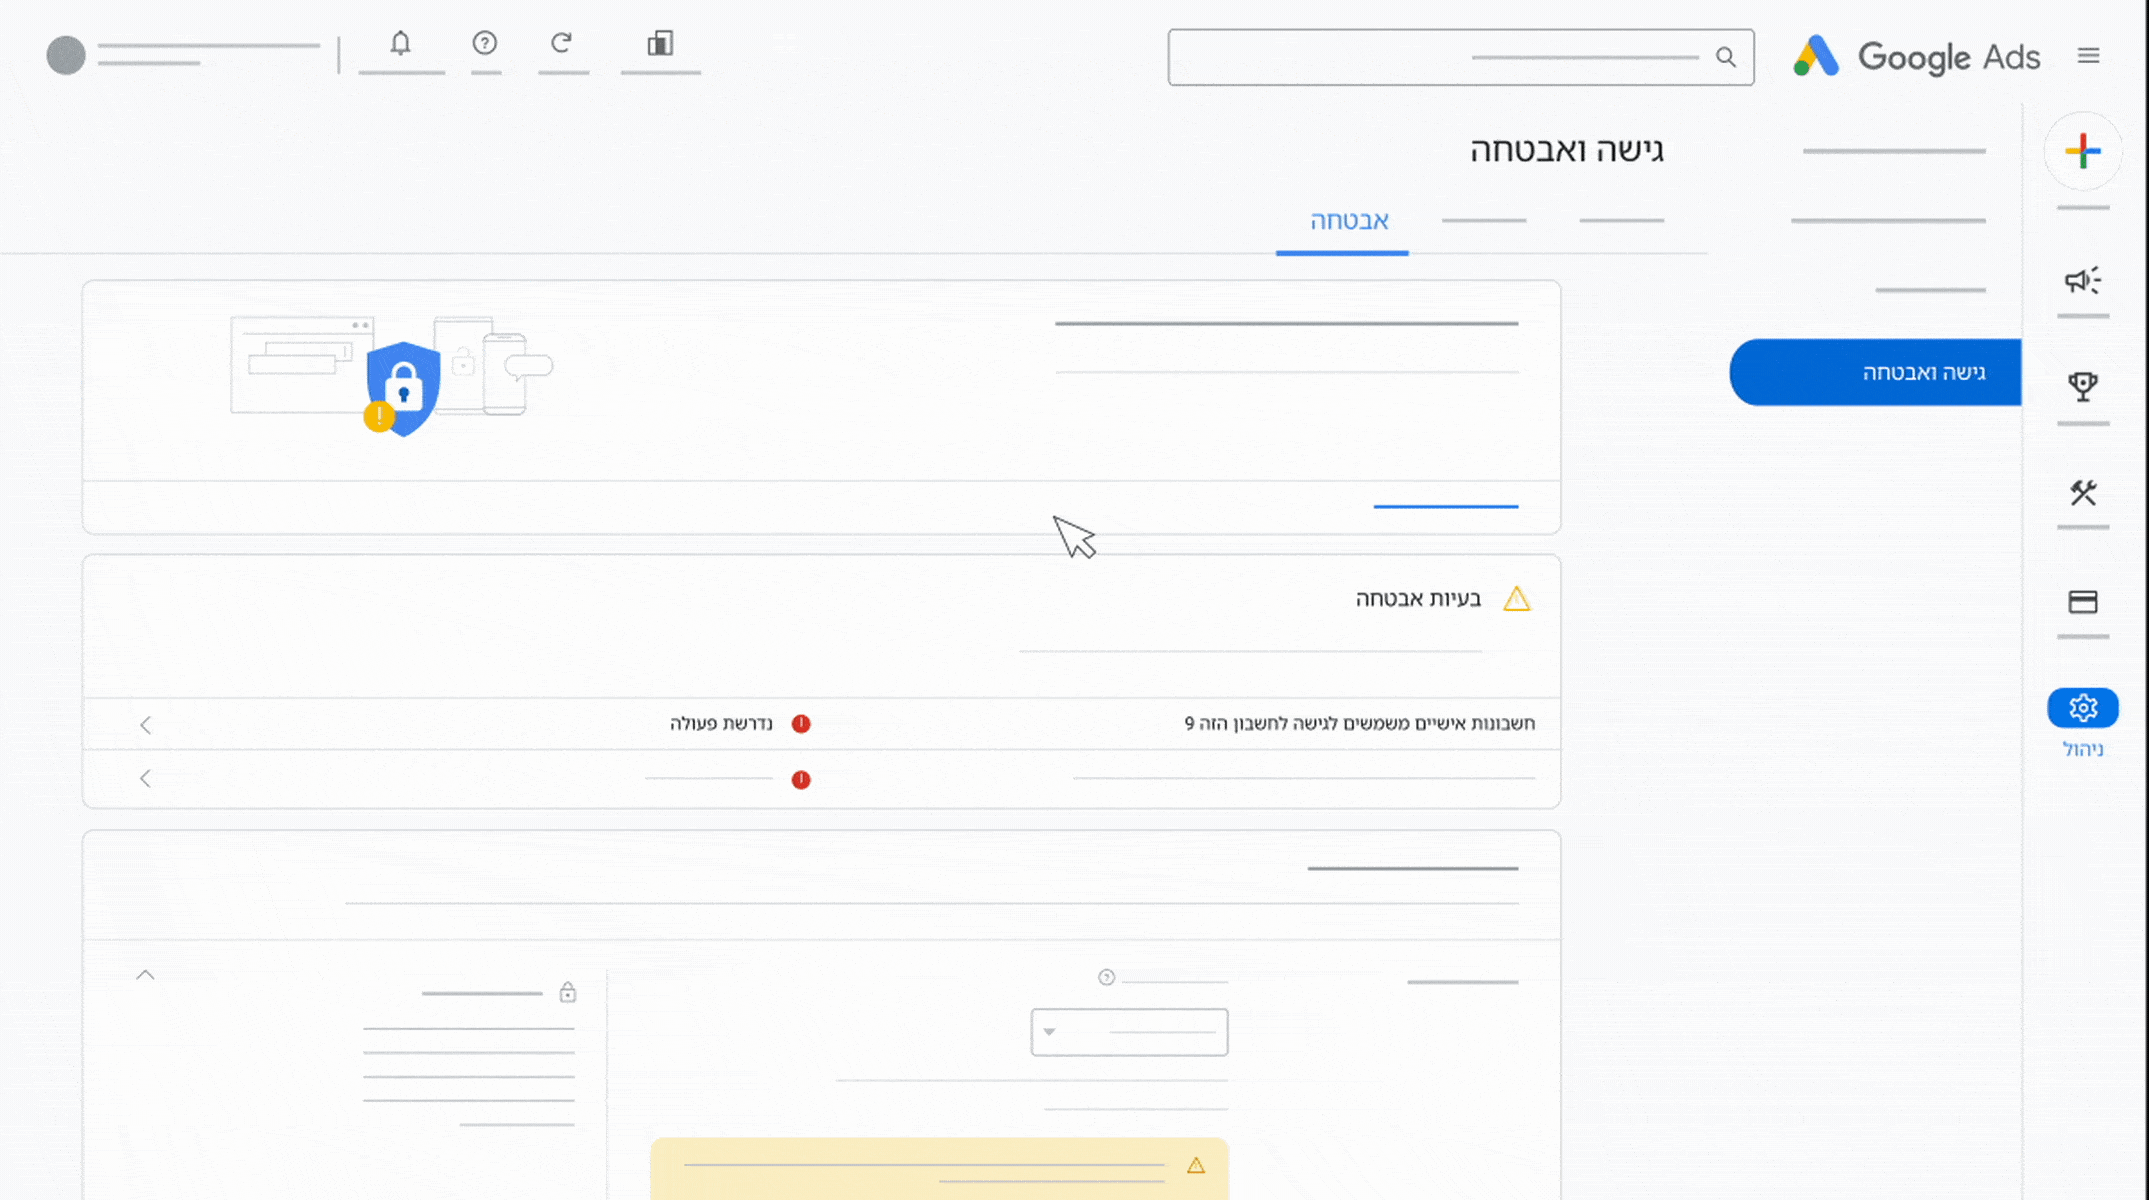
Task: Click the search field magnifier icon
Action: [1726, 57]
